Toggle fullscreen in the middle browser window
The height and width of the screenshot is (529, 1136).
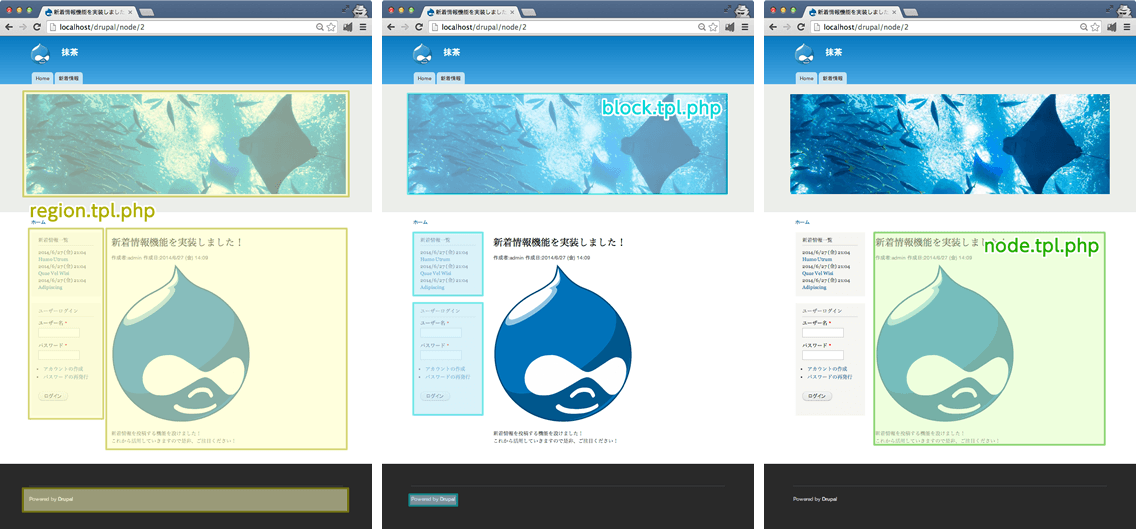(x=728, y=7)
